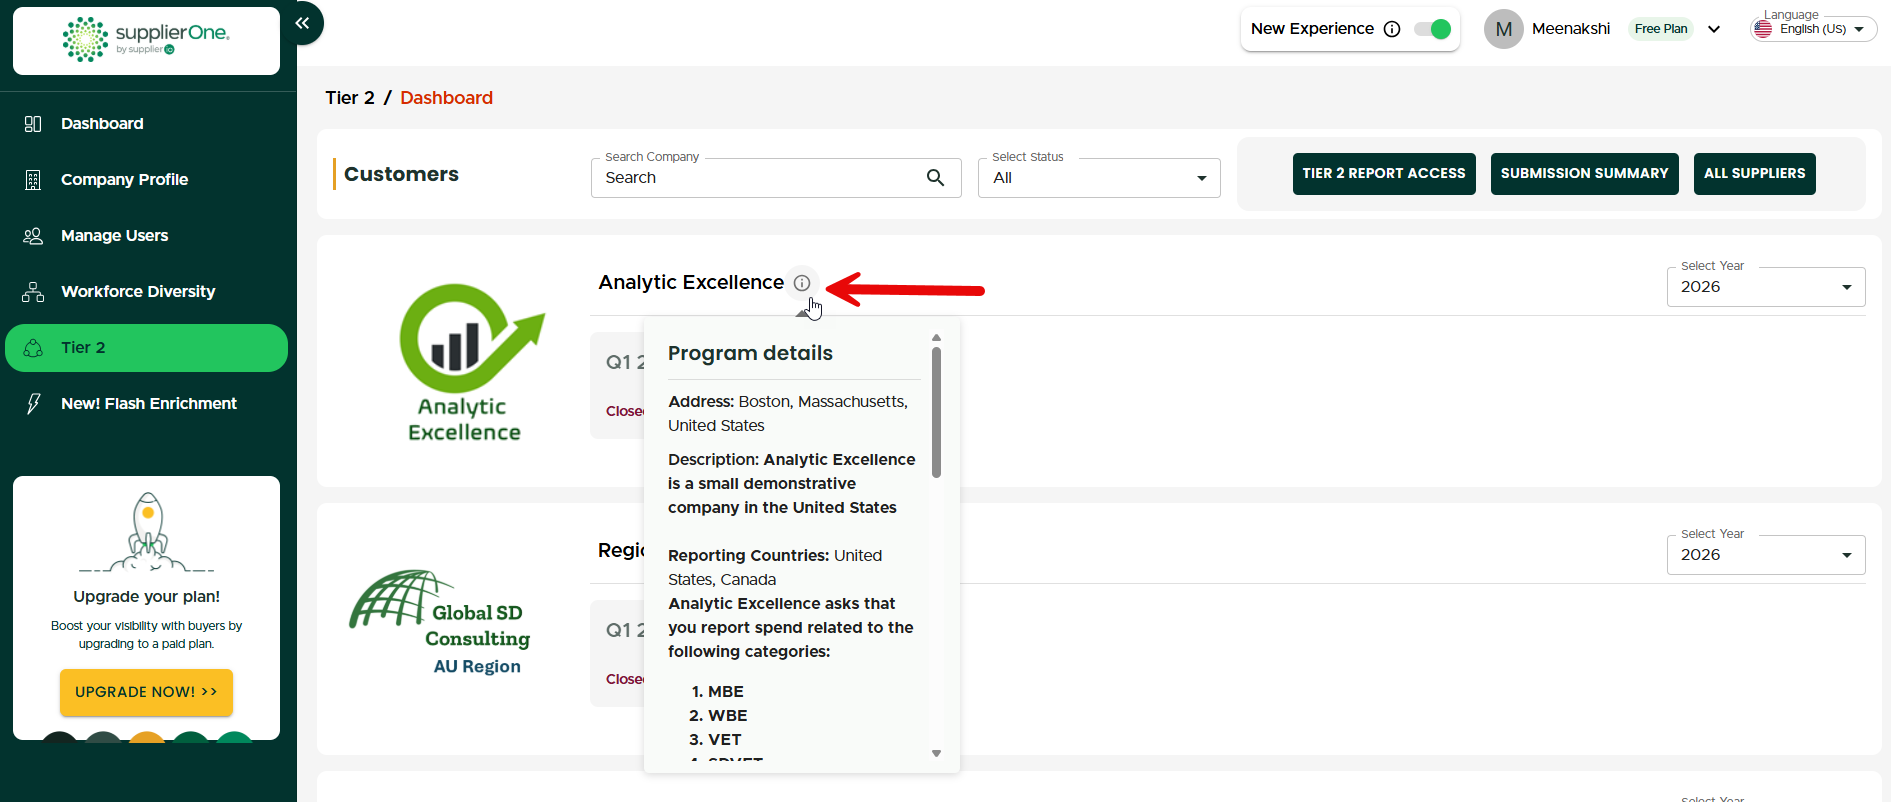Click the 1. MBE category item
This screenshot has width=1891, height=802.
click(718, 692)
